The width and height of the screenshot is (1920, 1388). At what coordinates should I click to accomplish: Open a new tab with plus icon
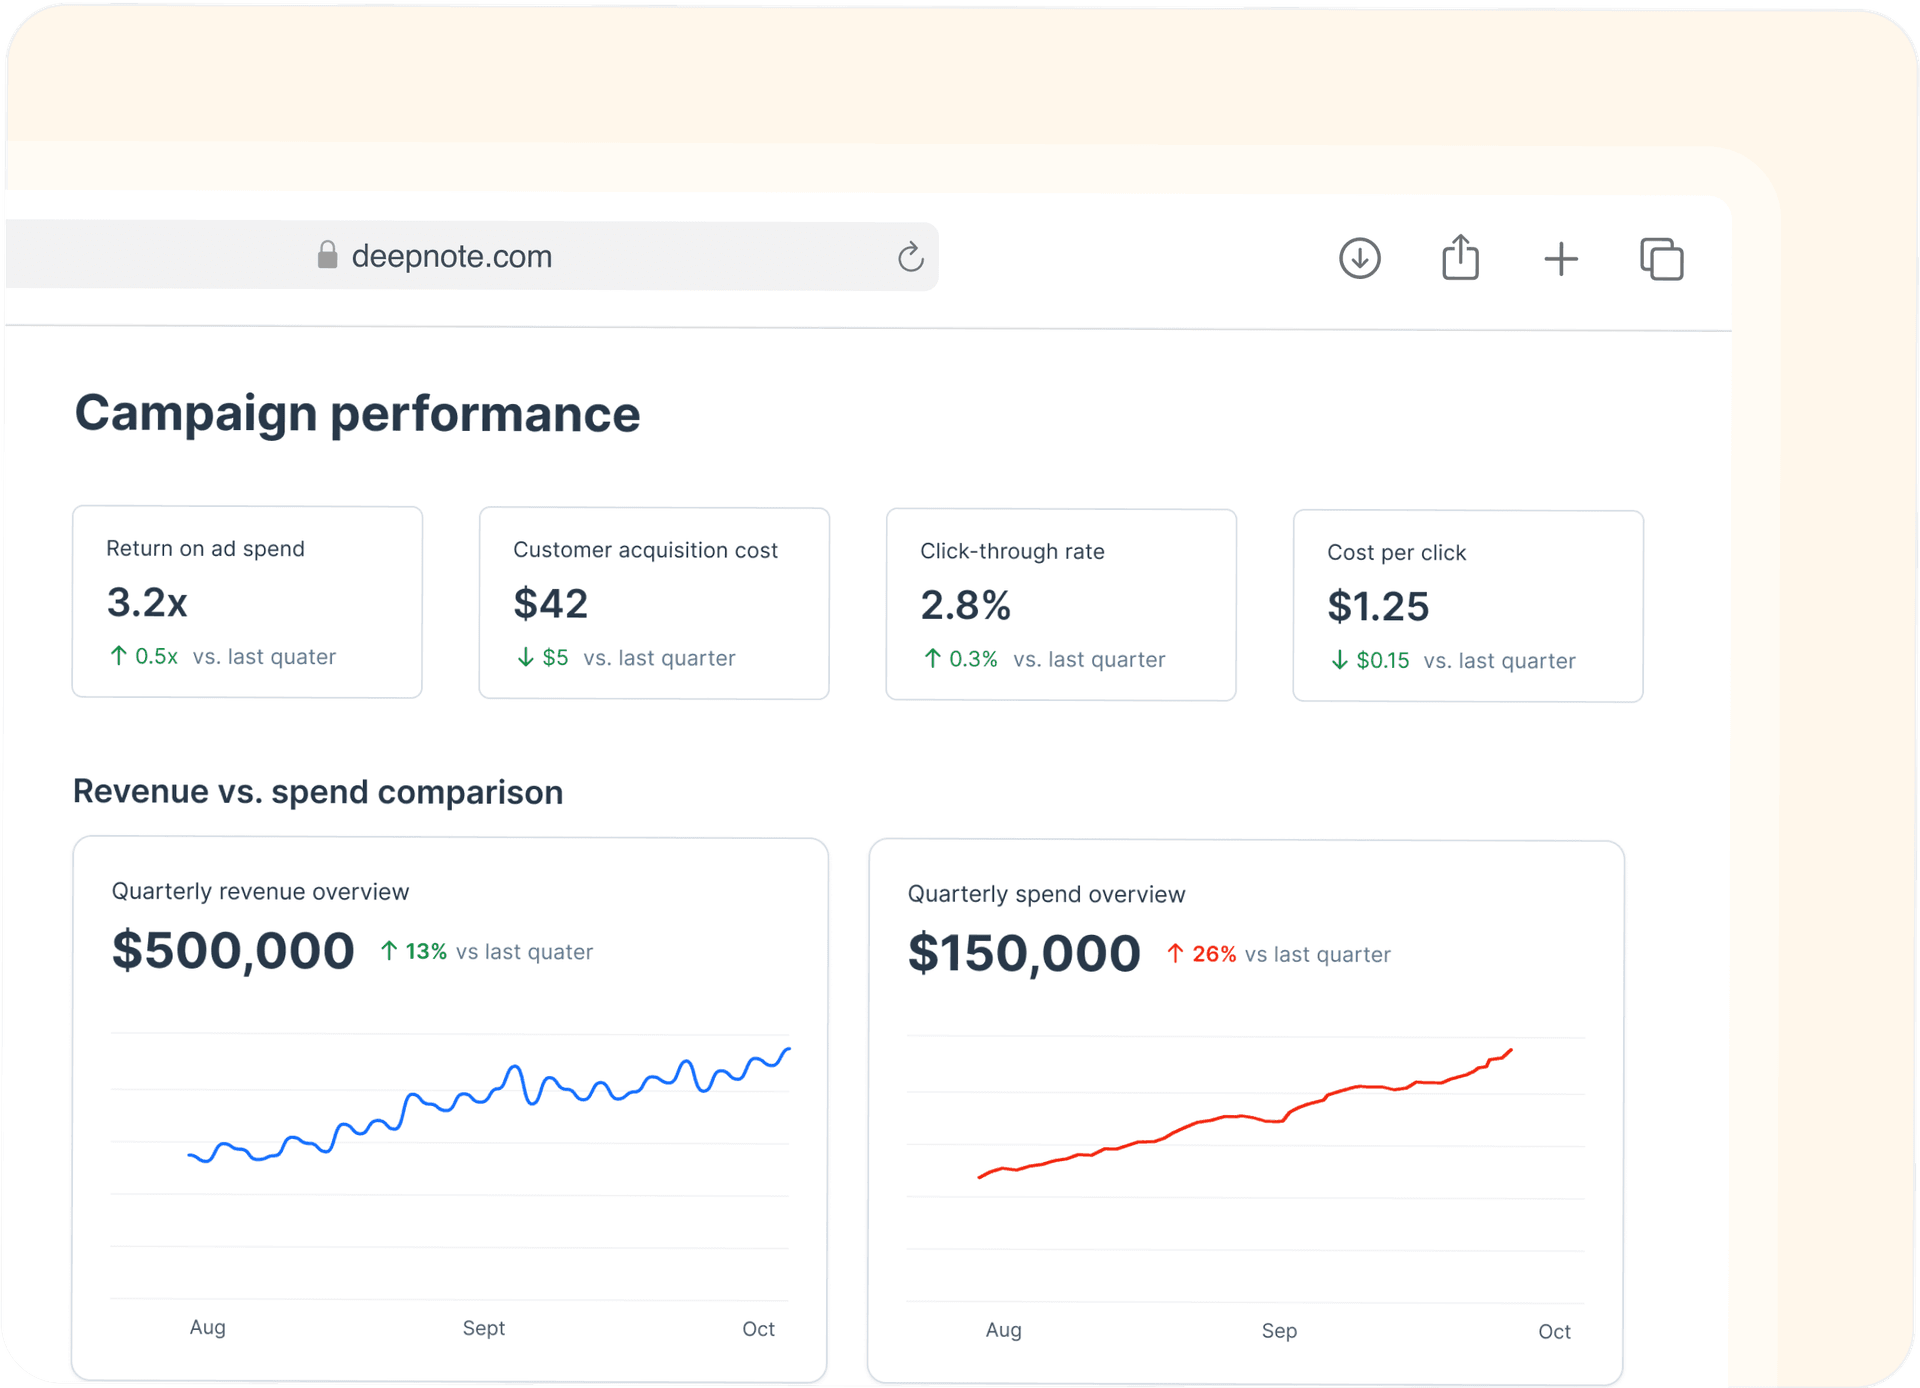(x=1560, y=259)
